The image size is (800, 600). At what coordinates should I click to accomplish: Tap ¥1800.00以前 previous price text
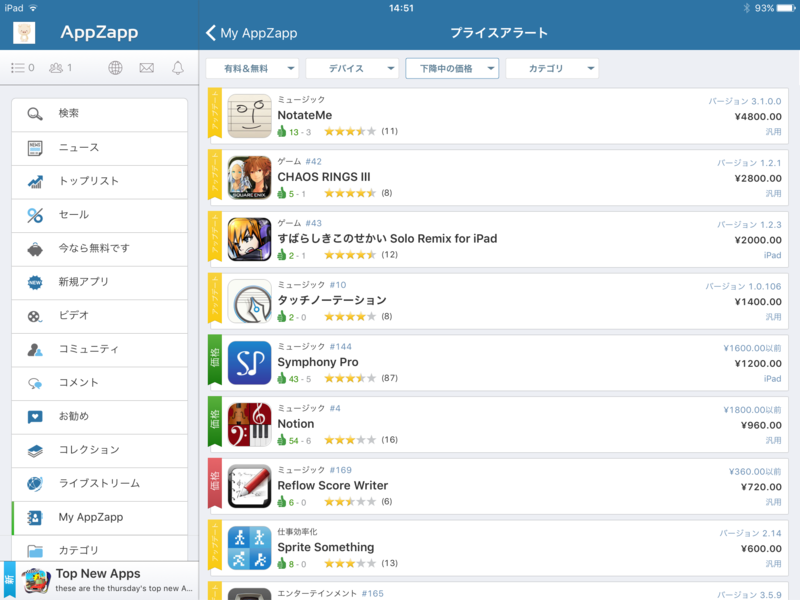click(x=752, y=410)
